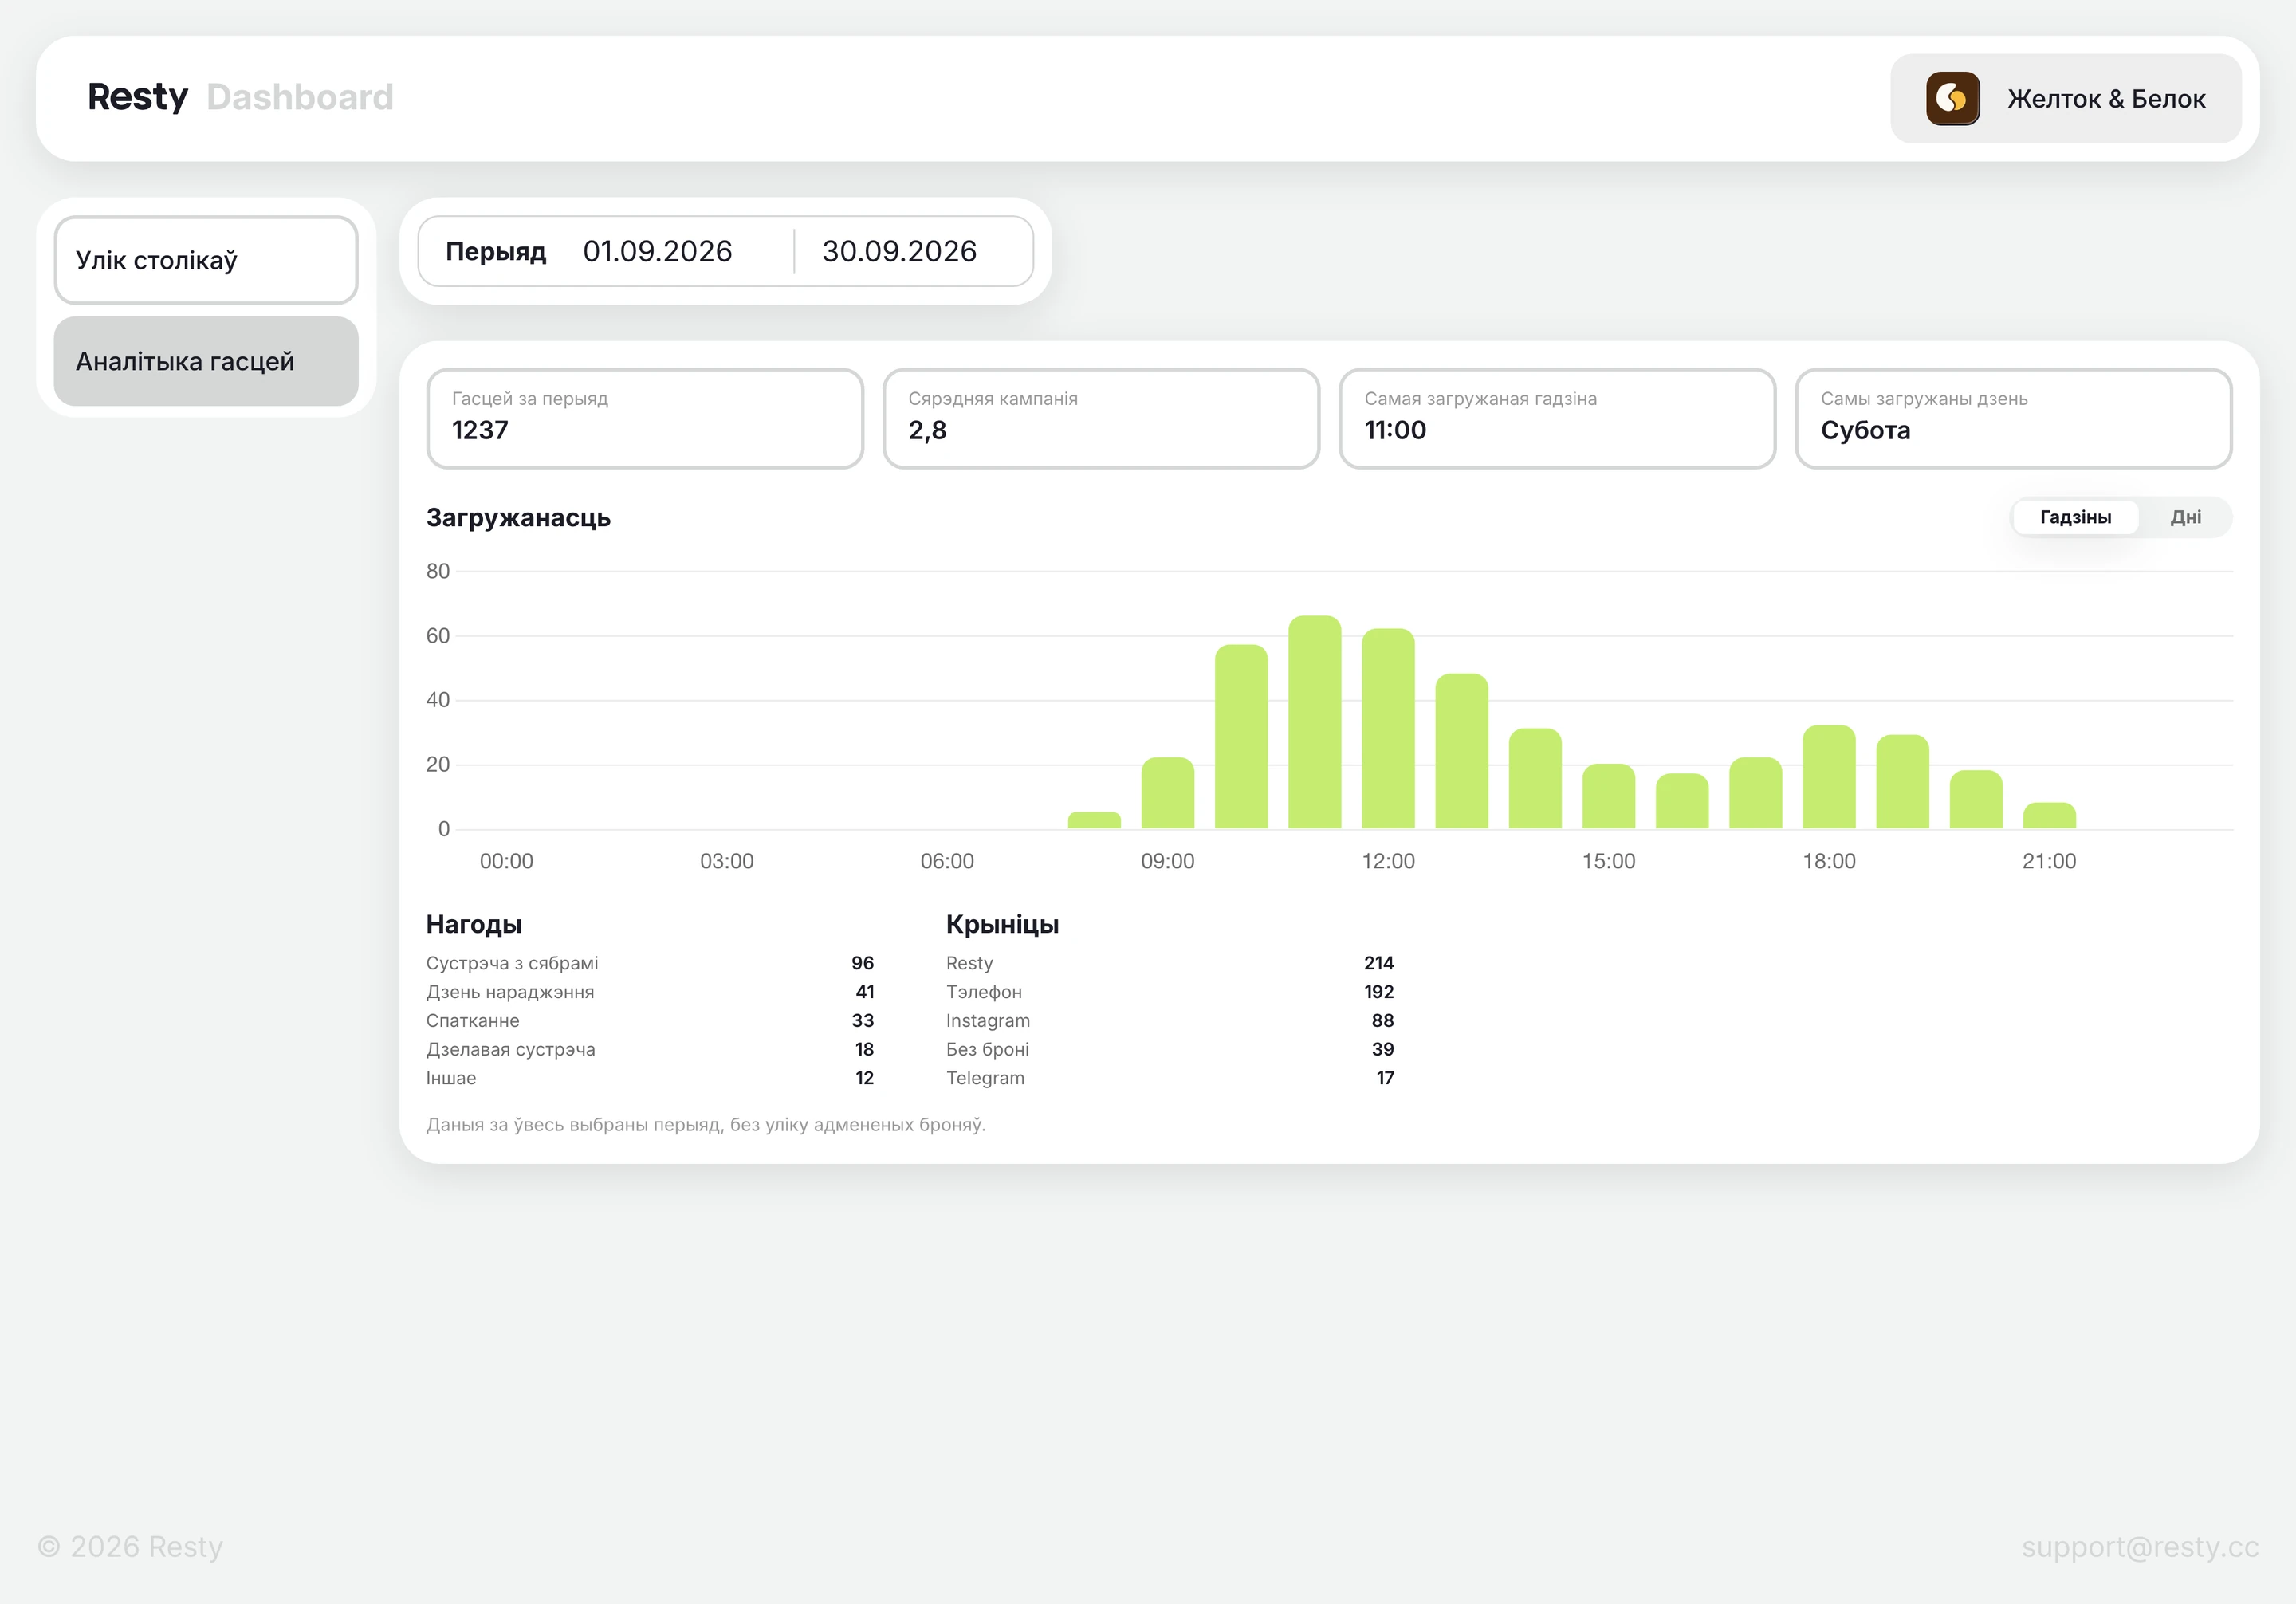Switch chart to Дні view
Screen dimensions: 2296x1604
[2185, 517]
